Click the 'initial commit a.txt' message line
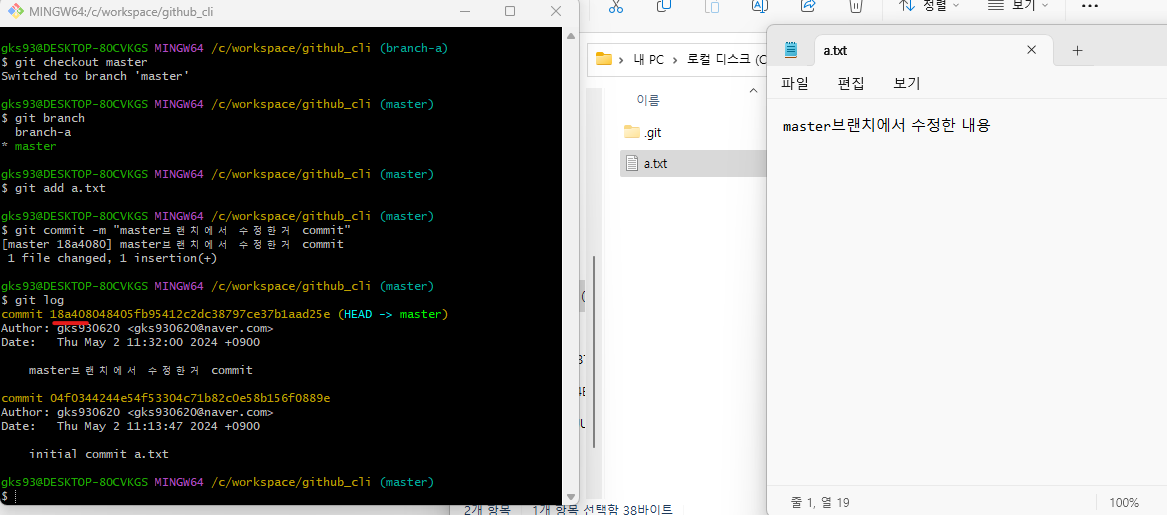The height and width of the screenshot is (515, 1167). pyautogui.click(x=99, y=454)
